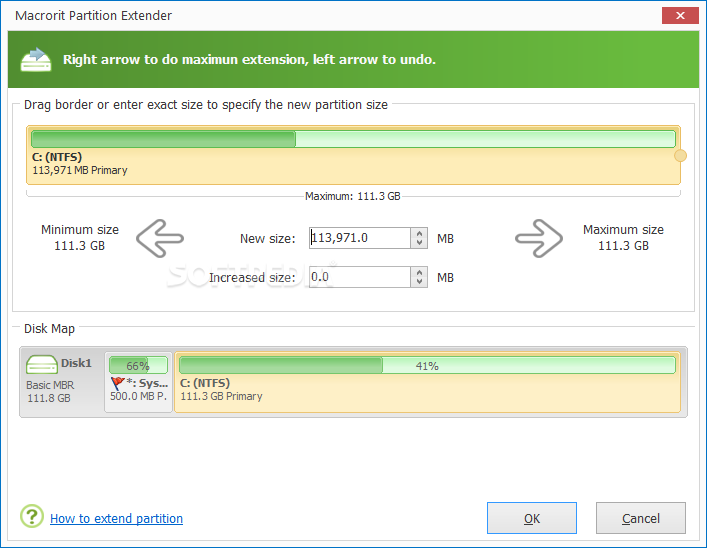The width and height of the screenshot is (707, 548).
Task: Click the drive icon in green banner
Action: click(36, 60)
